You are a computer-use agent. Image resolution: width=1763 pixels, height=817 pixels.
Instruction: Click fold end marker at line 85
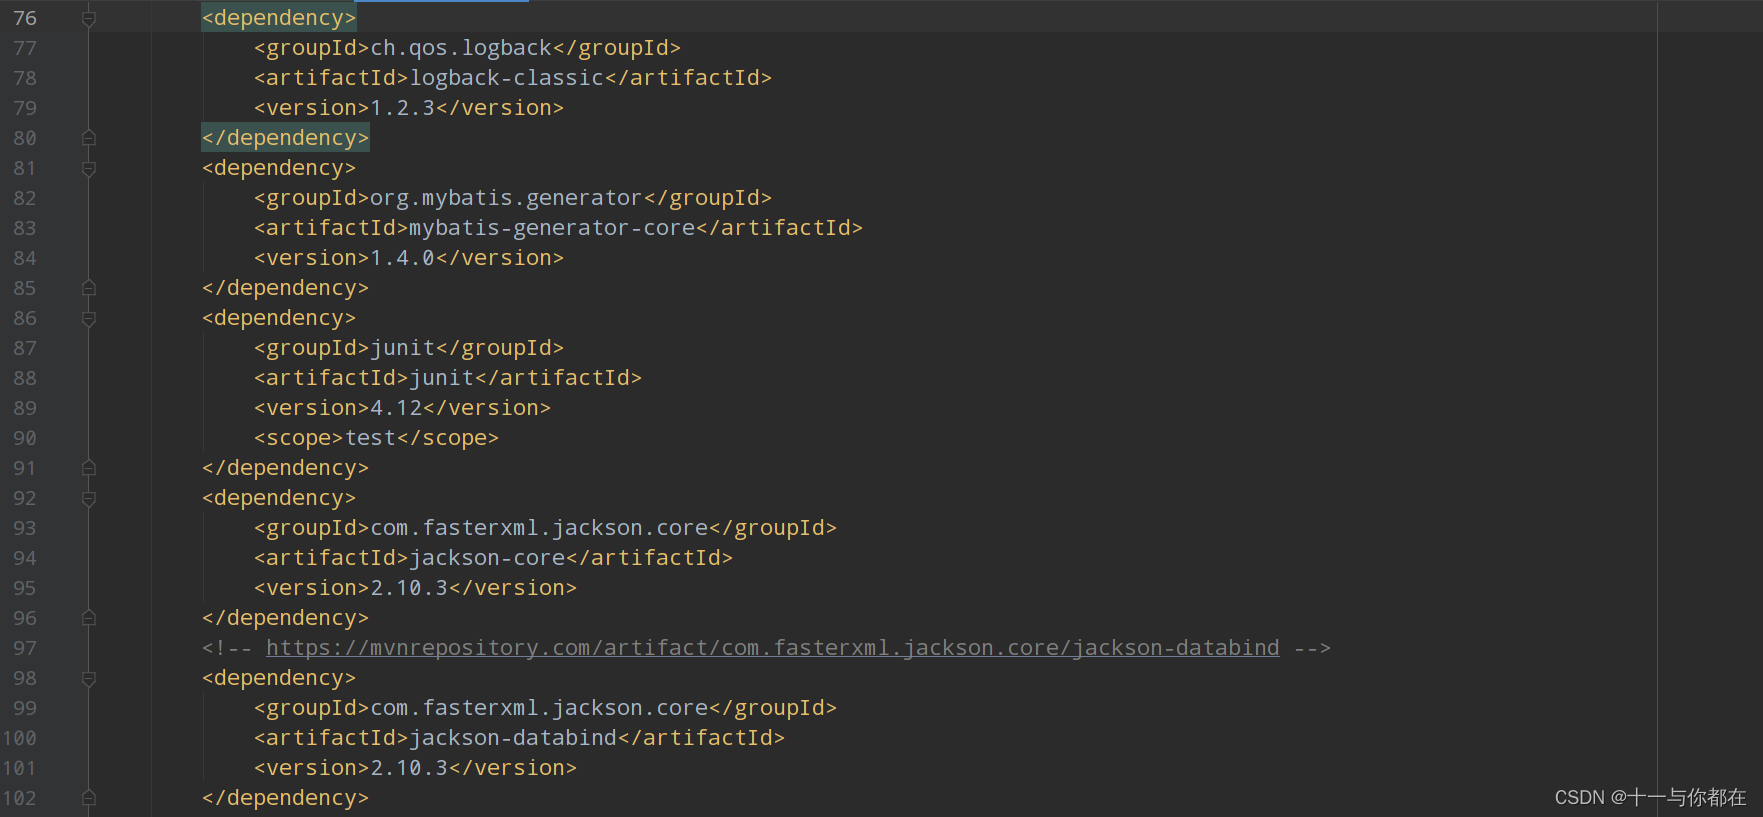coord(88,288)
